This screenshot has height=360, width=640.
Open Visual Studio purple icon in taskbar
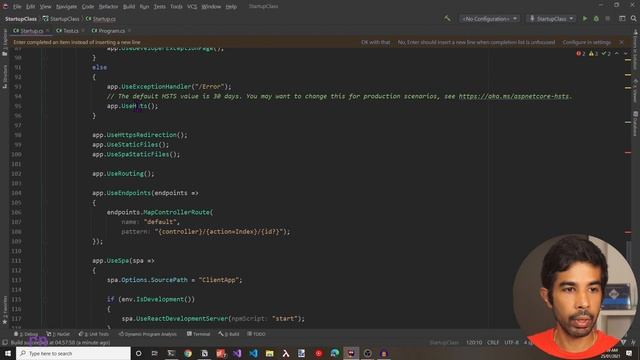coord(237,353)
